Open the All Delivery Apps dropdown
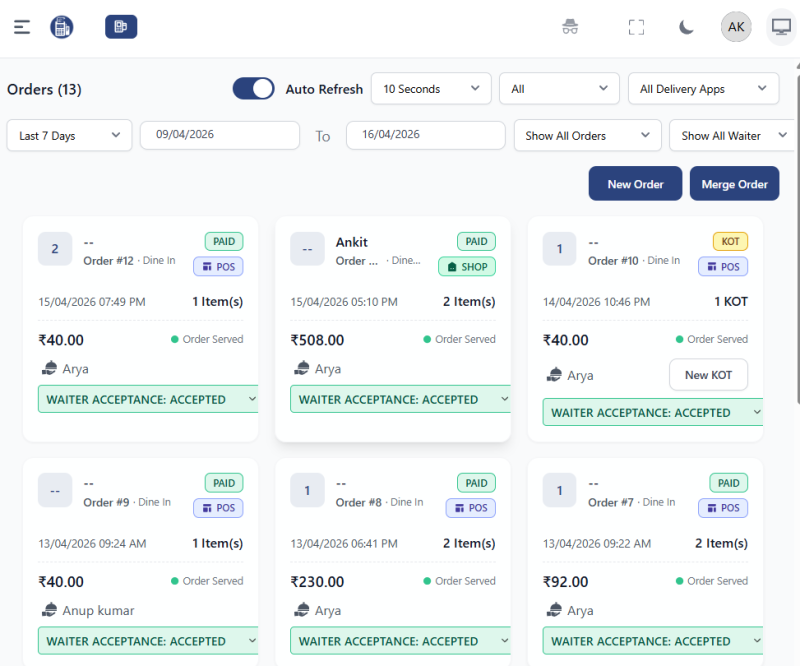This screenshot has height=666, width=800. pyautogui.click(x=704, y=89)
